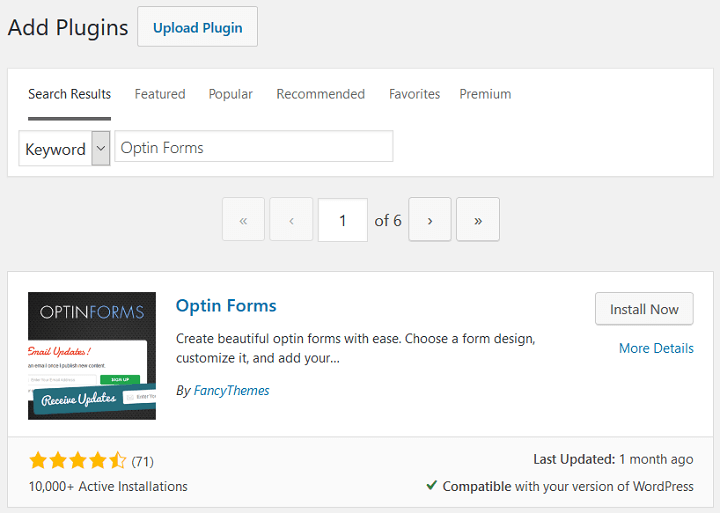Focus the plugin search field containing Optin Forms
Image resolution: width=720 pixels, height=513 pixels.
(253, 147)
